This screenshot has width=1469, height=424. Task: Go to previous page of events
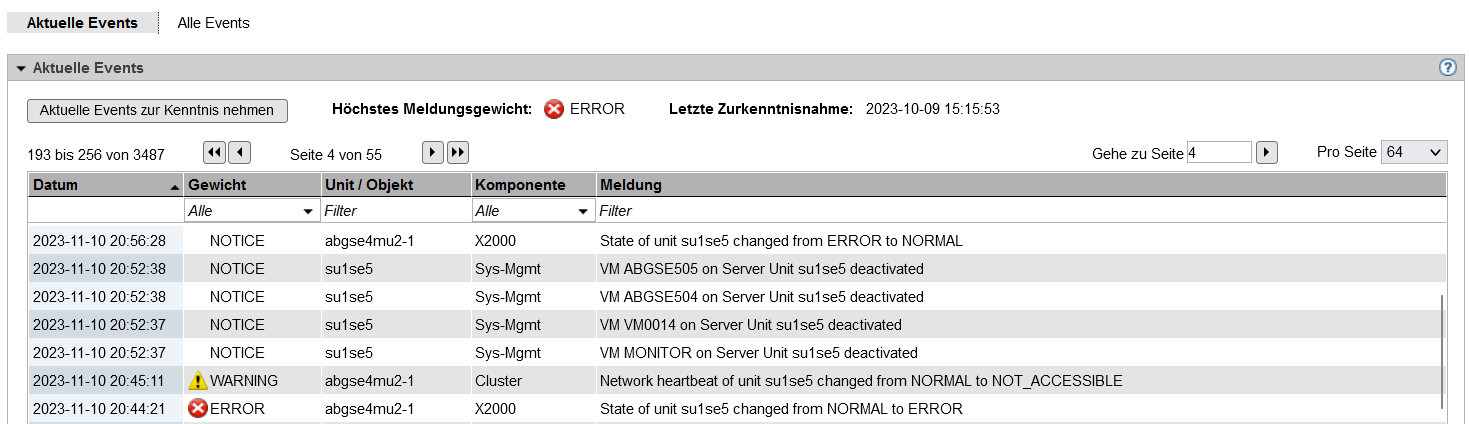click(239, 152)
